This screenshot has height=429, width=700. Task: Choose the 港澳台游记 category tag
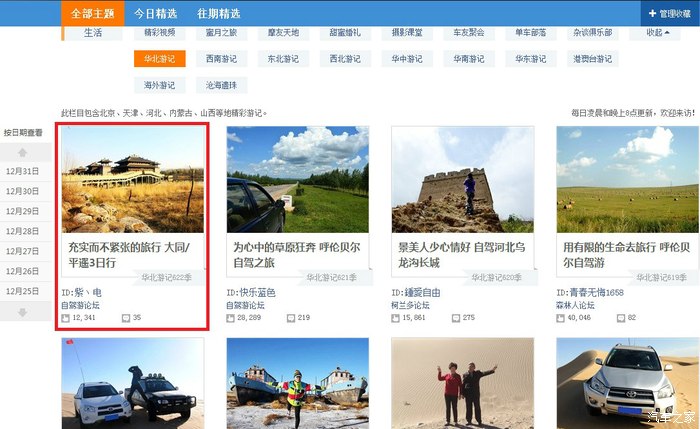(592, 59)
